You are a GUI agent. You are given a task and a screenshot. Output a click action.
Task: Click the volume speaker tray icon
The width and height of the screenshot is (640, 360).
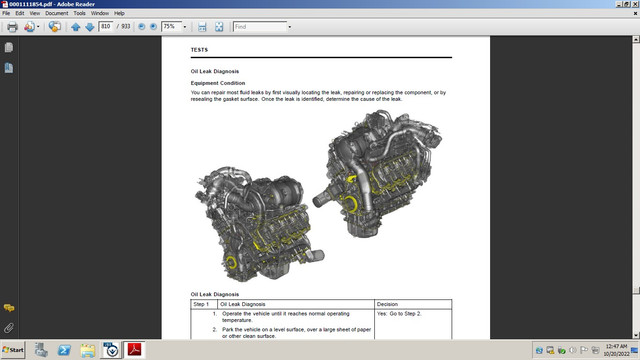tap(573, 350)
